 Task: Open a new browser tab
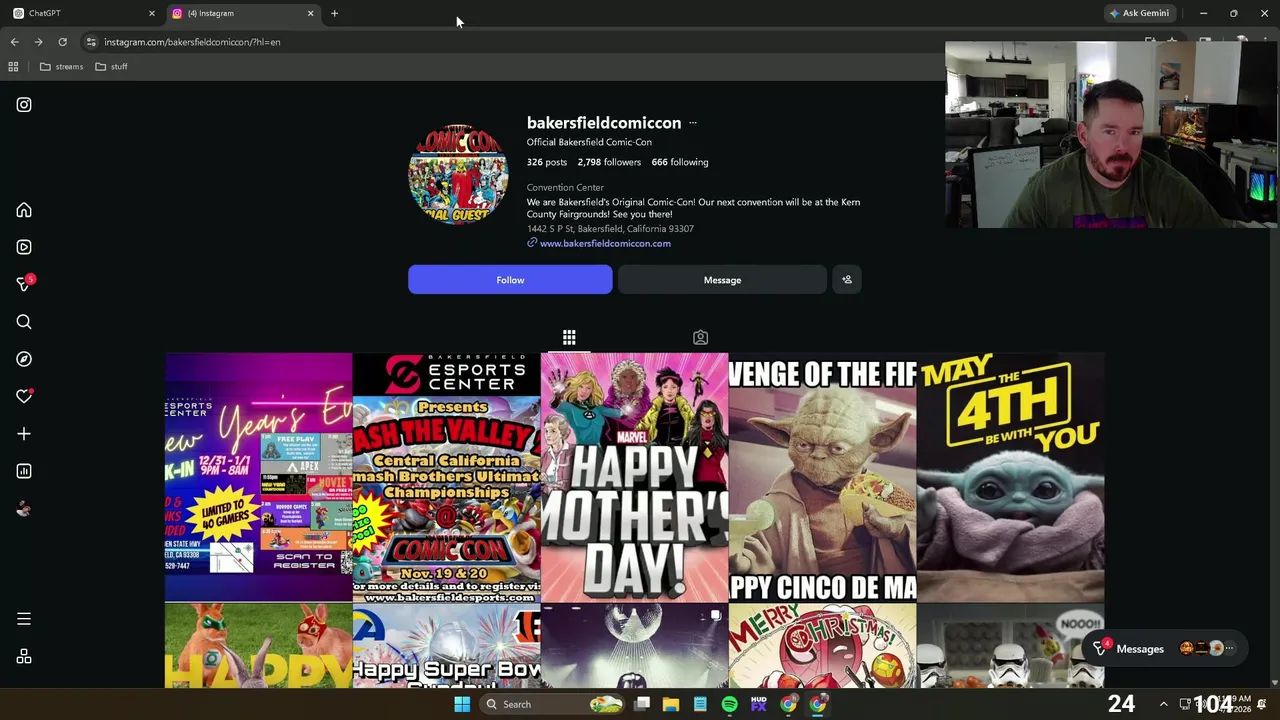tap(334, 13)
